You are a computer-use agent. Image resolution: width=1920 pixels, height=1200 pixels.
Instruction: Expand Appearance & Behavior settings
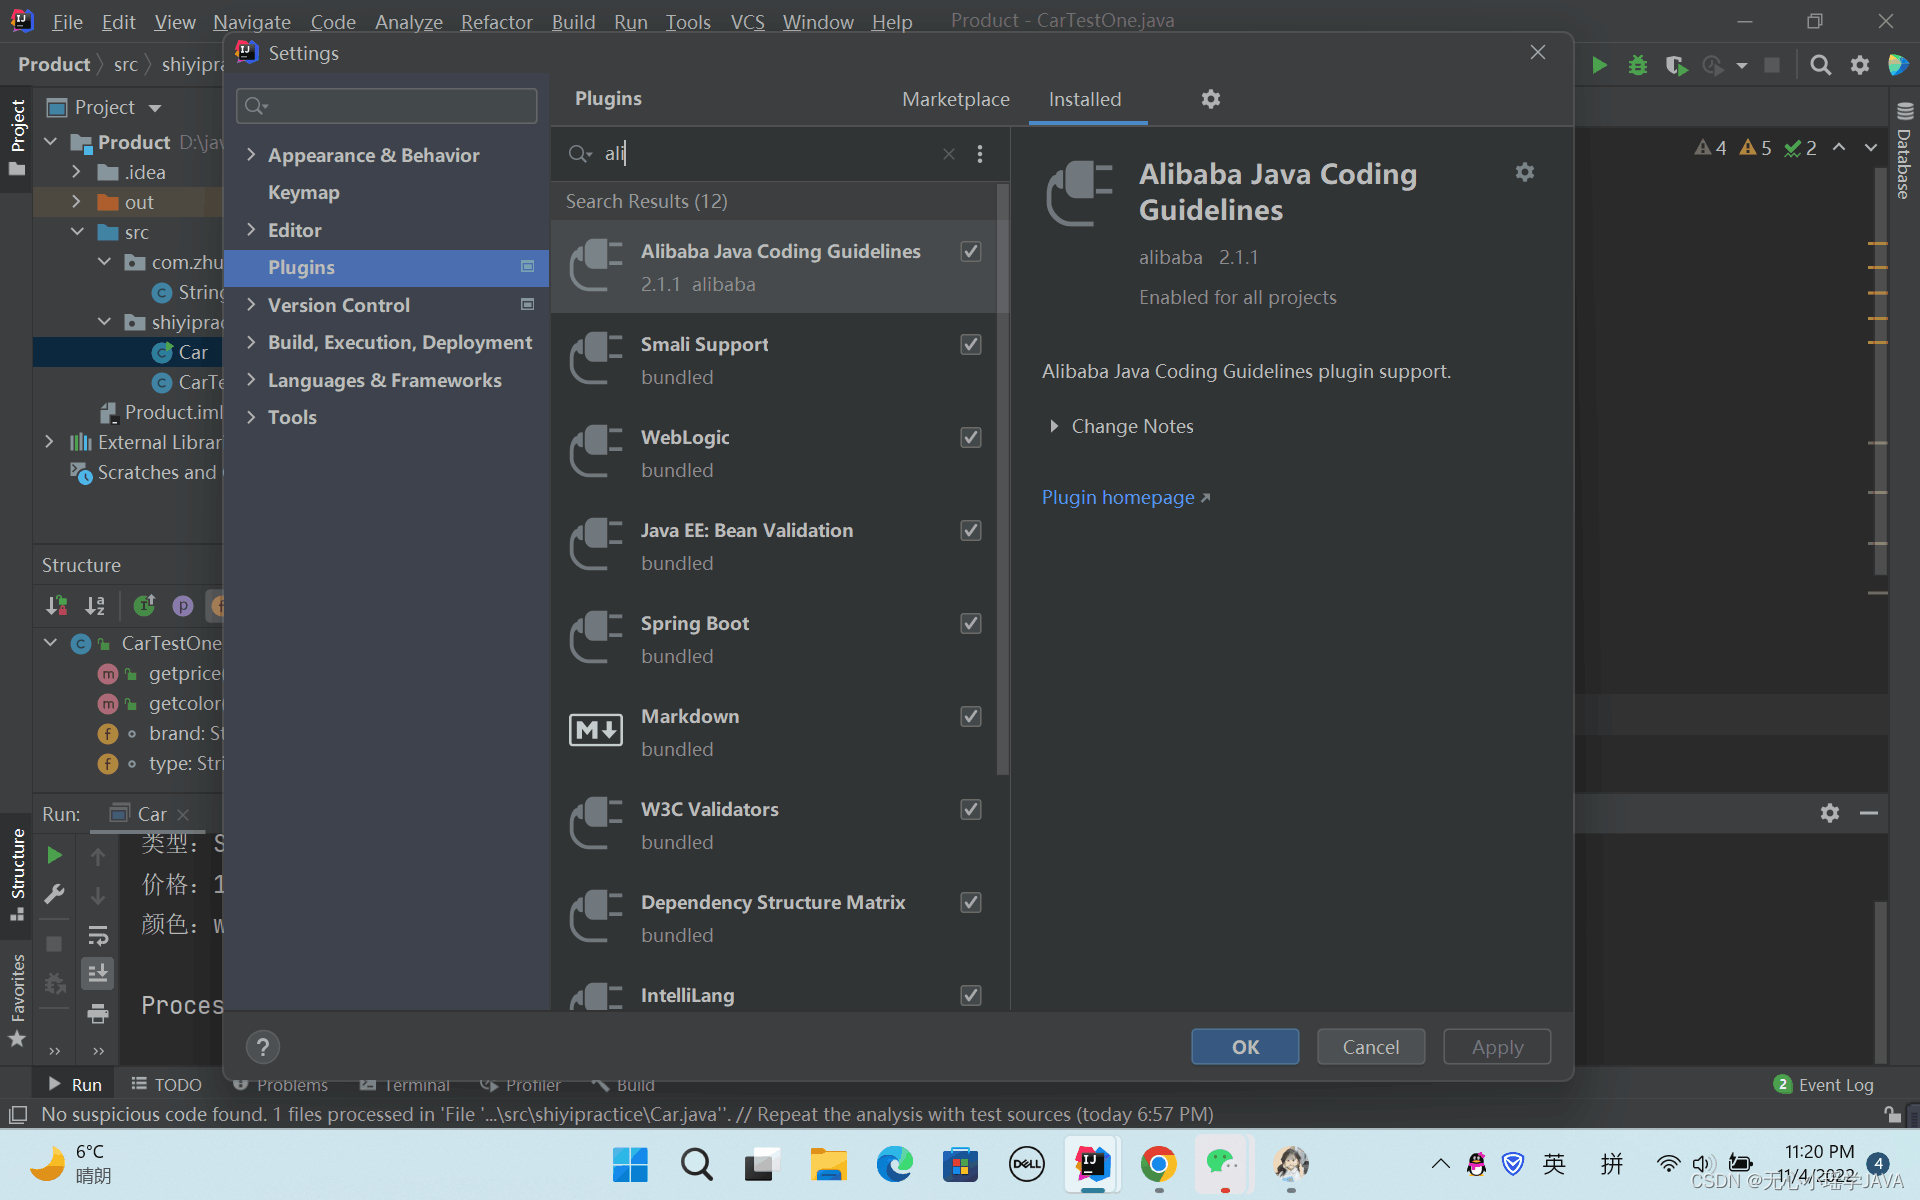tap(251, 155)
